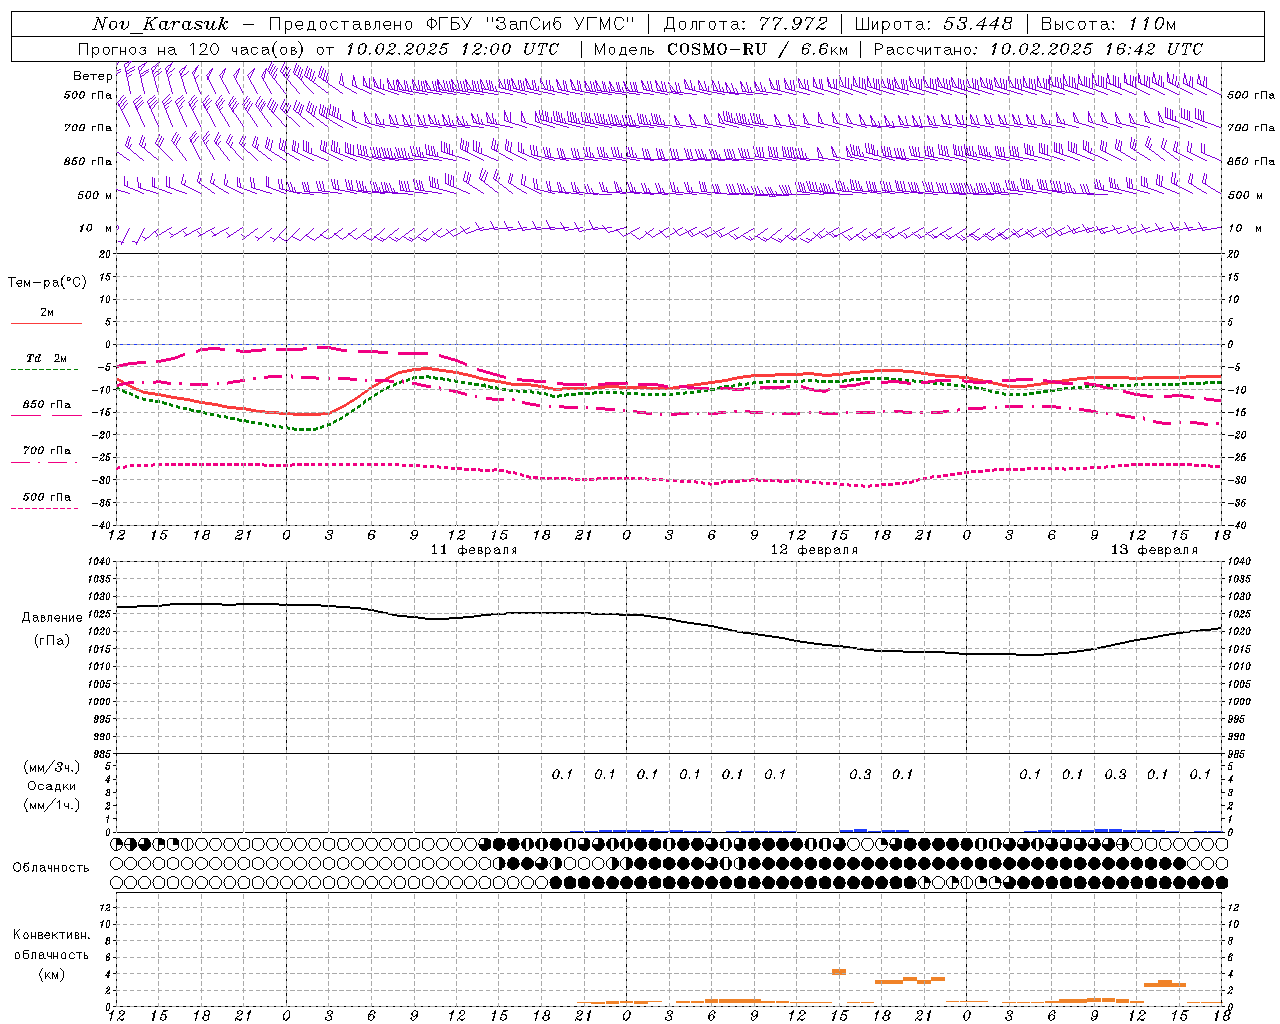Click the 'Тем-ра(°C)' temperature panel label
The height and width of the screenshot is (1024, 1280).
pyautogui.click(x=47, y=283)
